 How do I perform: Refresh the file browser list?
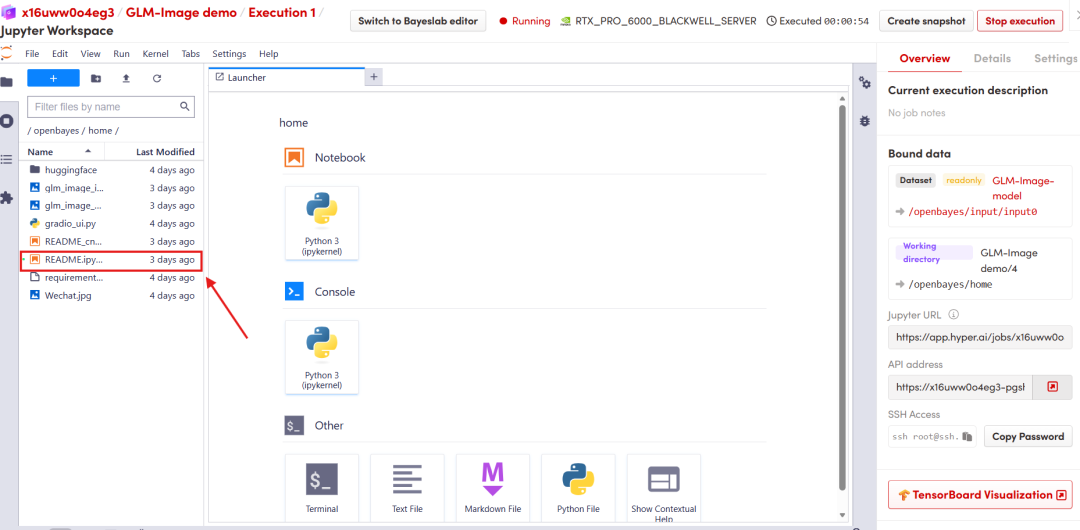[157, 78]
